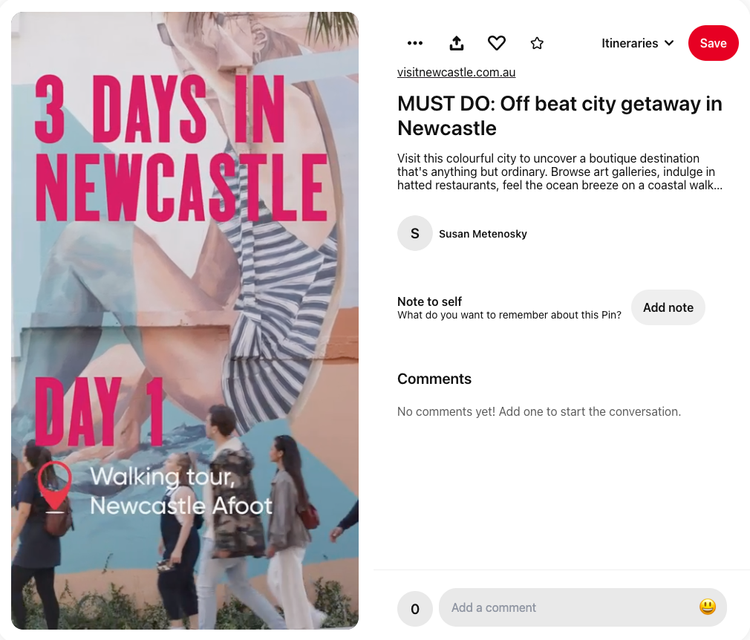Select the Comments section heading
The width and height of the screenshot is (750, 640).
434,379
